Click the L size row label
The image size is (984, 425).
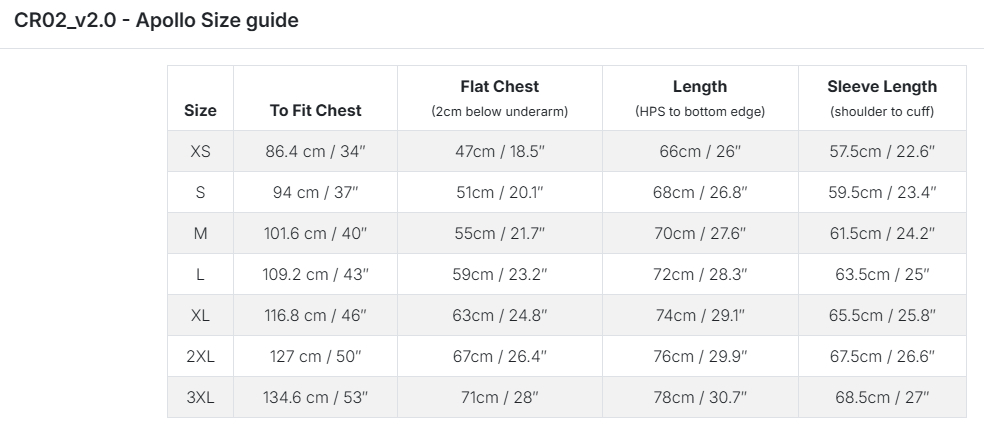(200, 274)
